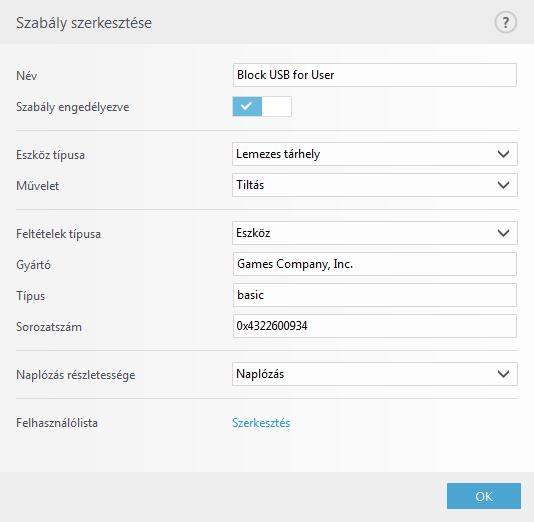Expand the Feltételek típusa dropdown chevron
The width and height of the screenshot is (534, 522).
point(503,233)
